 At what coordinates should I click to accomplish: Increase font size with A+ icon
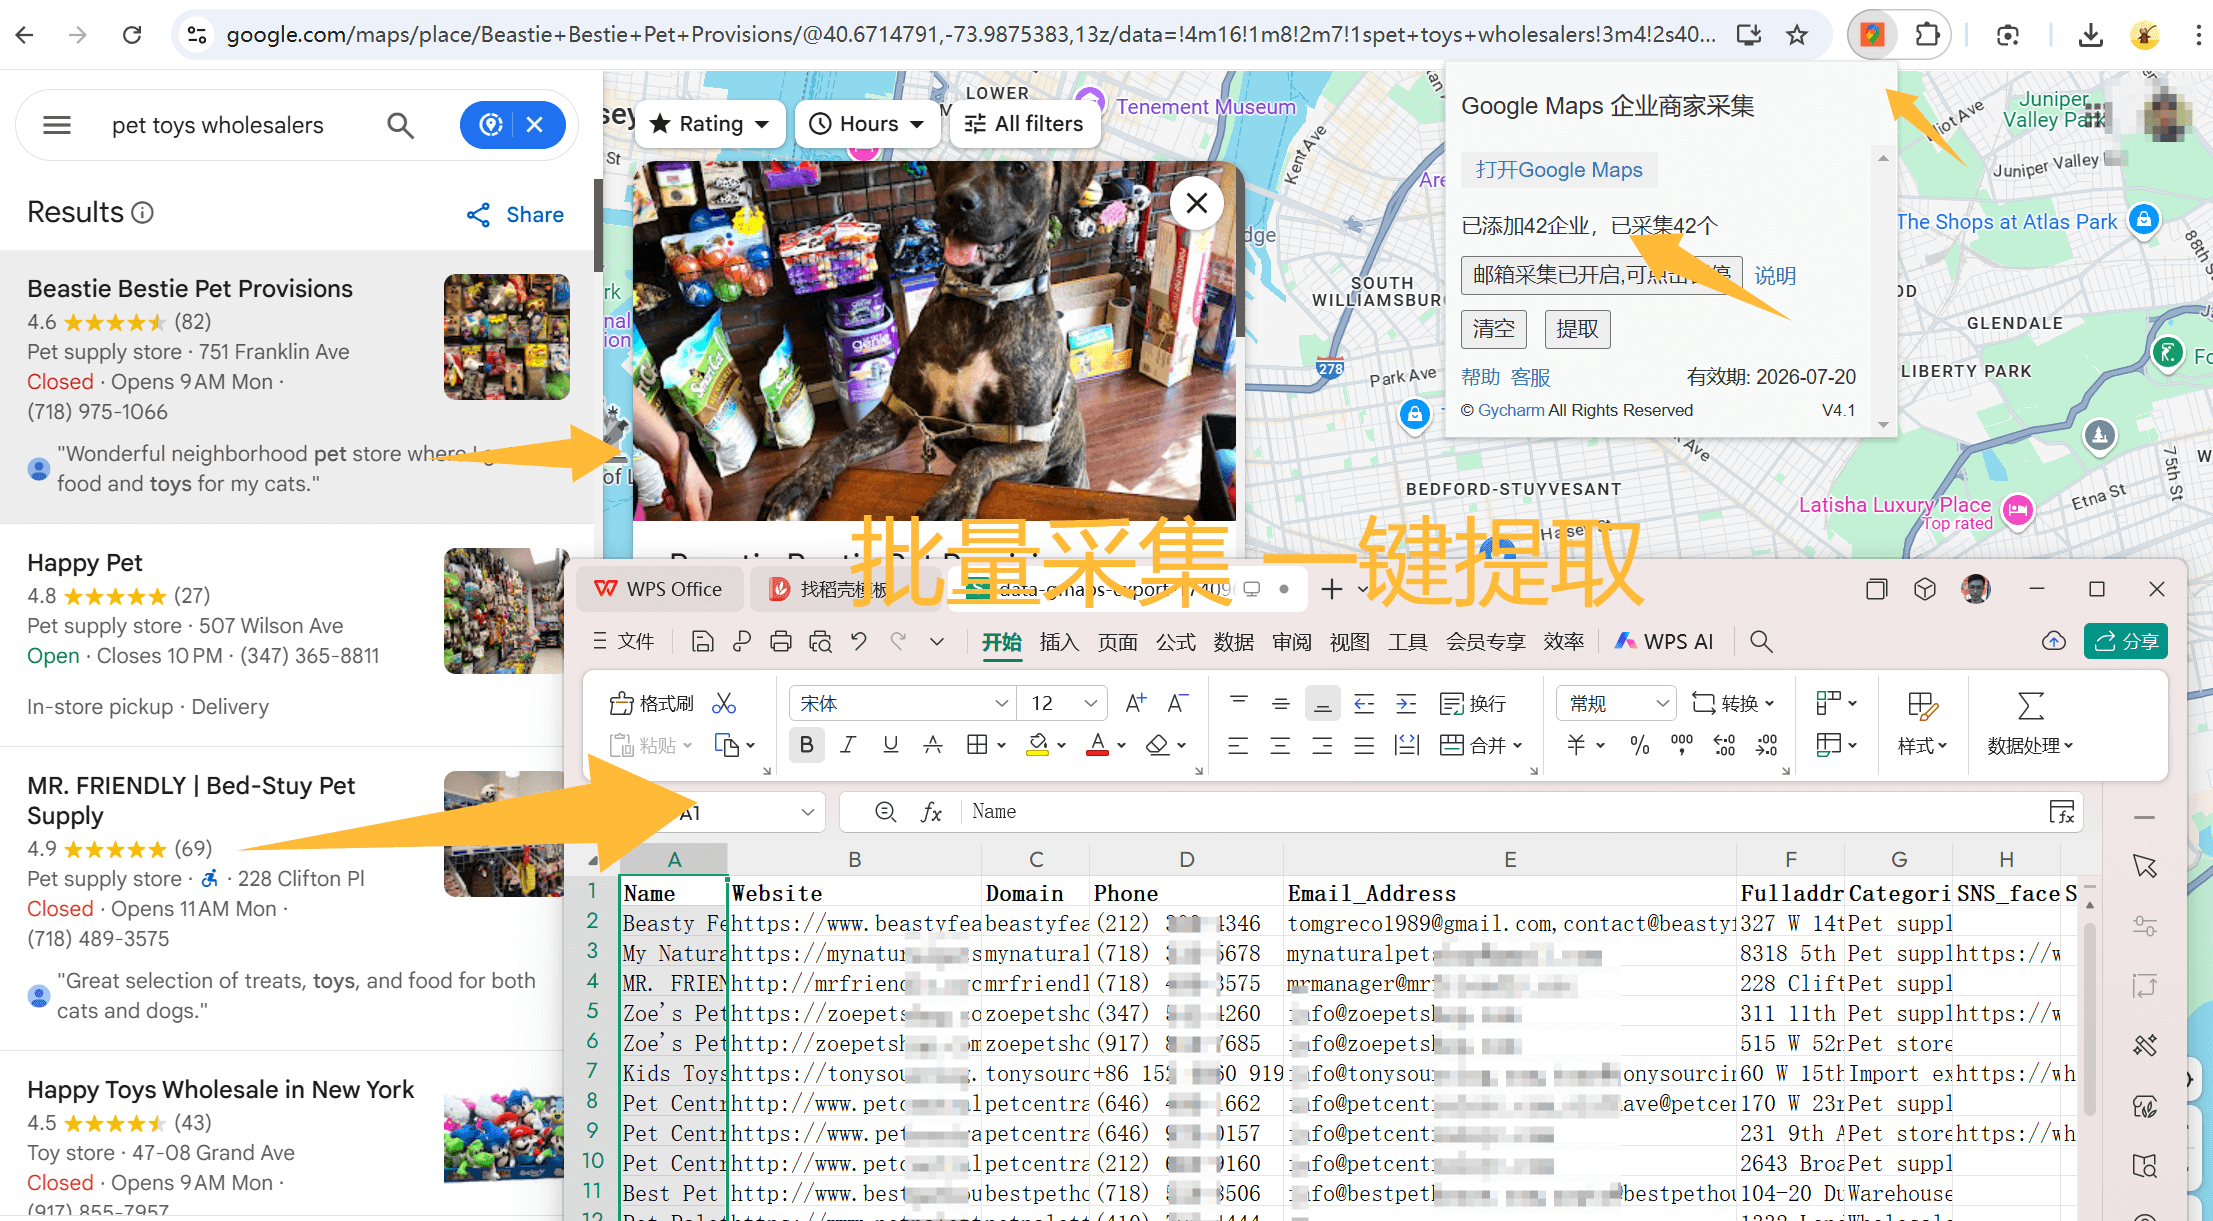(1135, 704)
